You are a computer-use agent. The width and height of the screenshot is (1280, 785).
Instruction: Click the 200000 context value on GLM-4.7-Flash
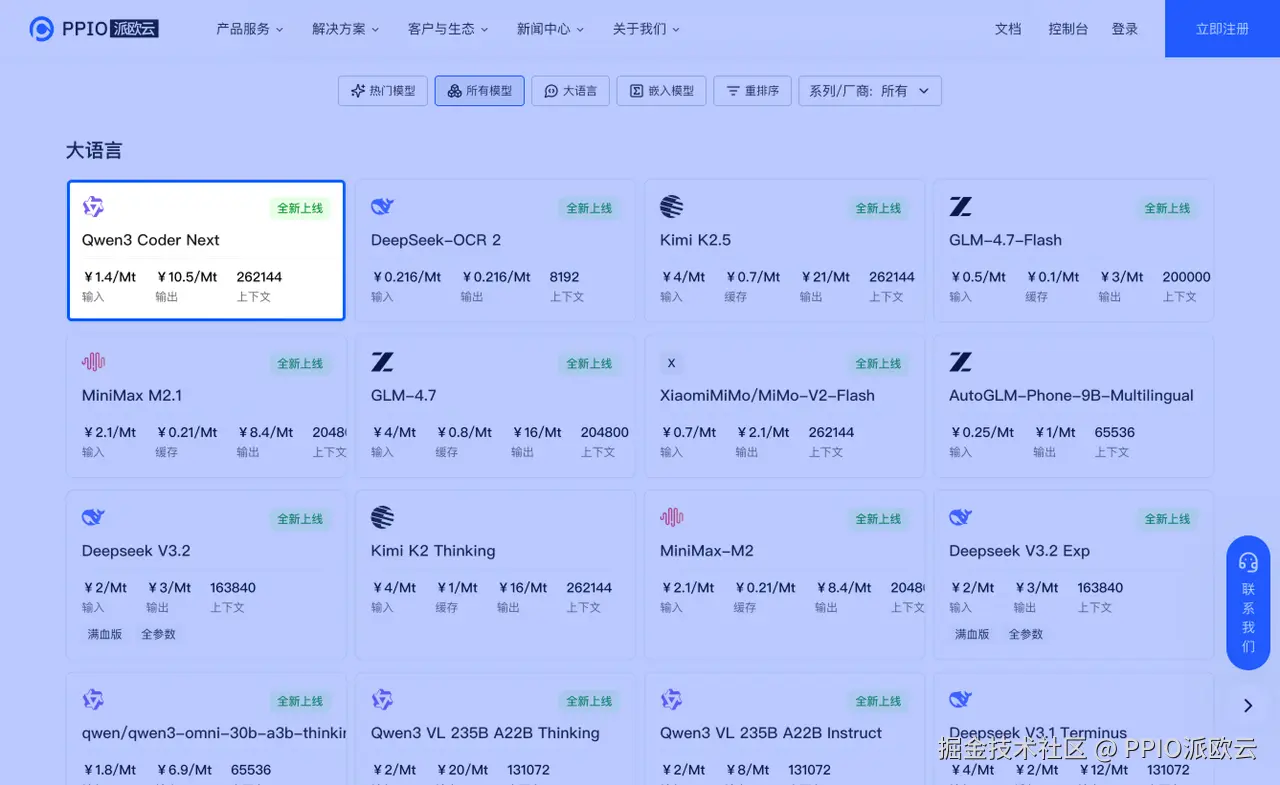1187,277
